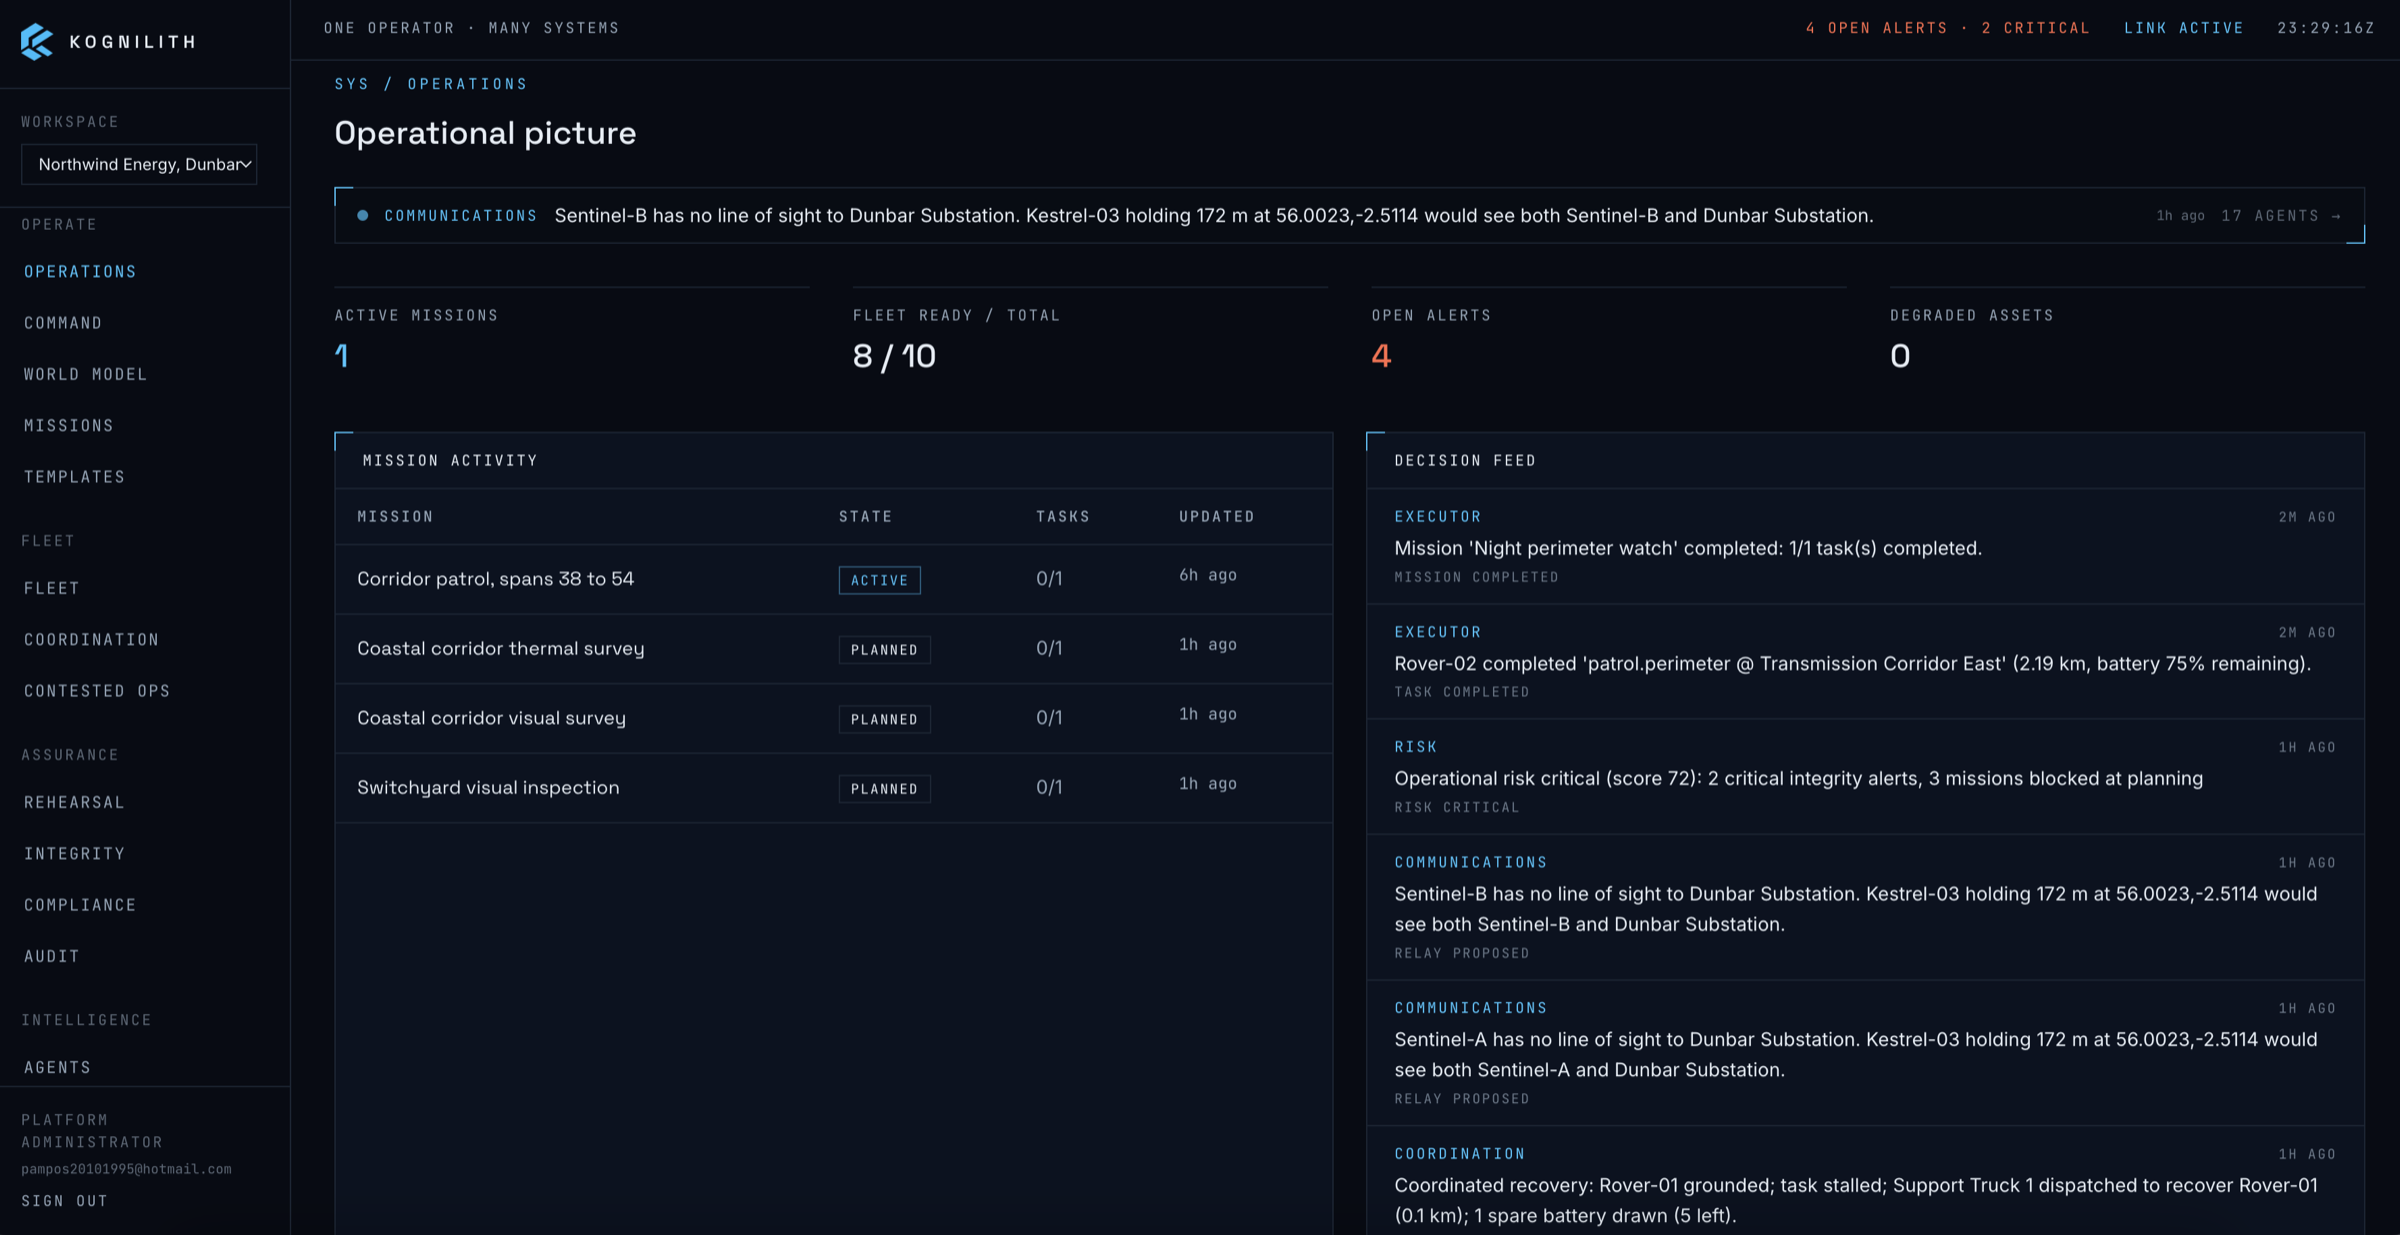Open the Agents intelligence page

click(x=58, y=1068)
